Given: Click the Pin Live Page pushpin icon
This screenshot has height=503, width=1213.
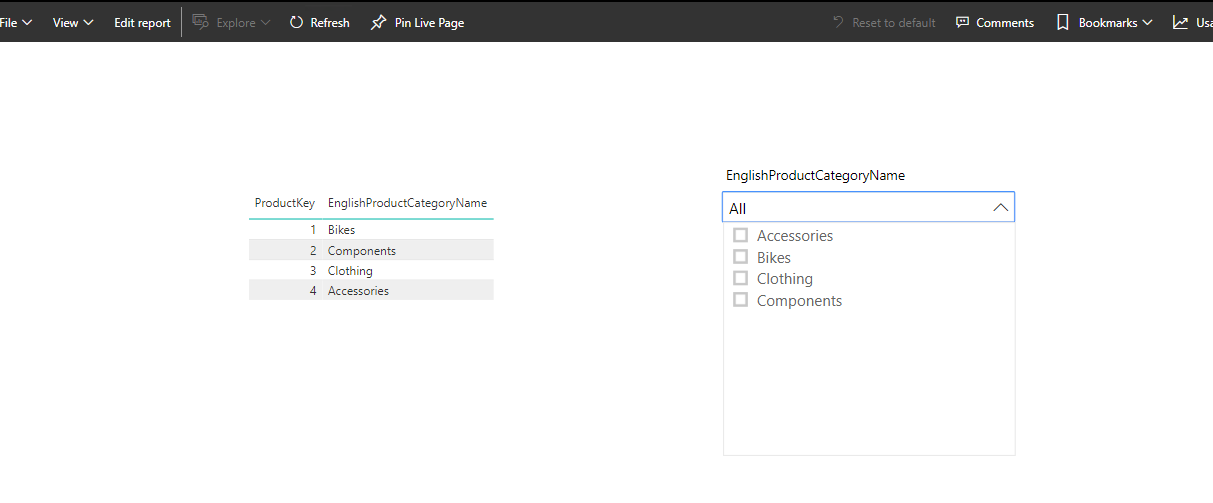Looking at the screenshot, I should click(x=378, y=22).
